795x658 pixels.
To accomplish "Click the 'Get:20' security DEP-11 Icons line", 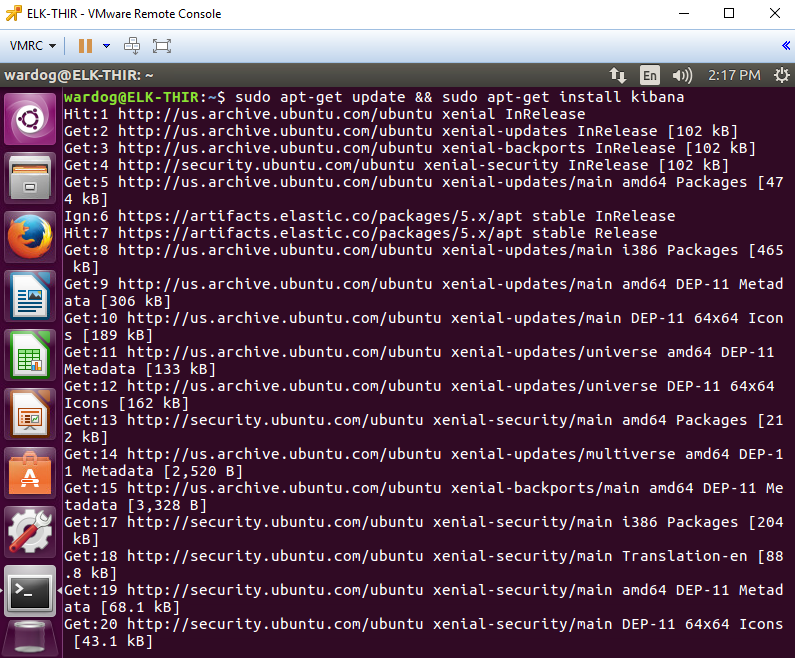I will click(424, 632).
